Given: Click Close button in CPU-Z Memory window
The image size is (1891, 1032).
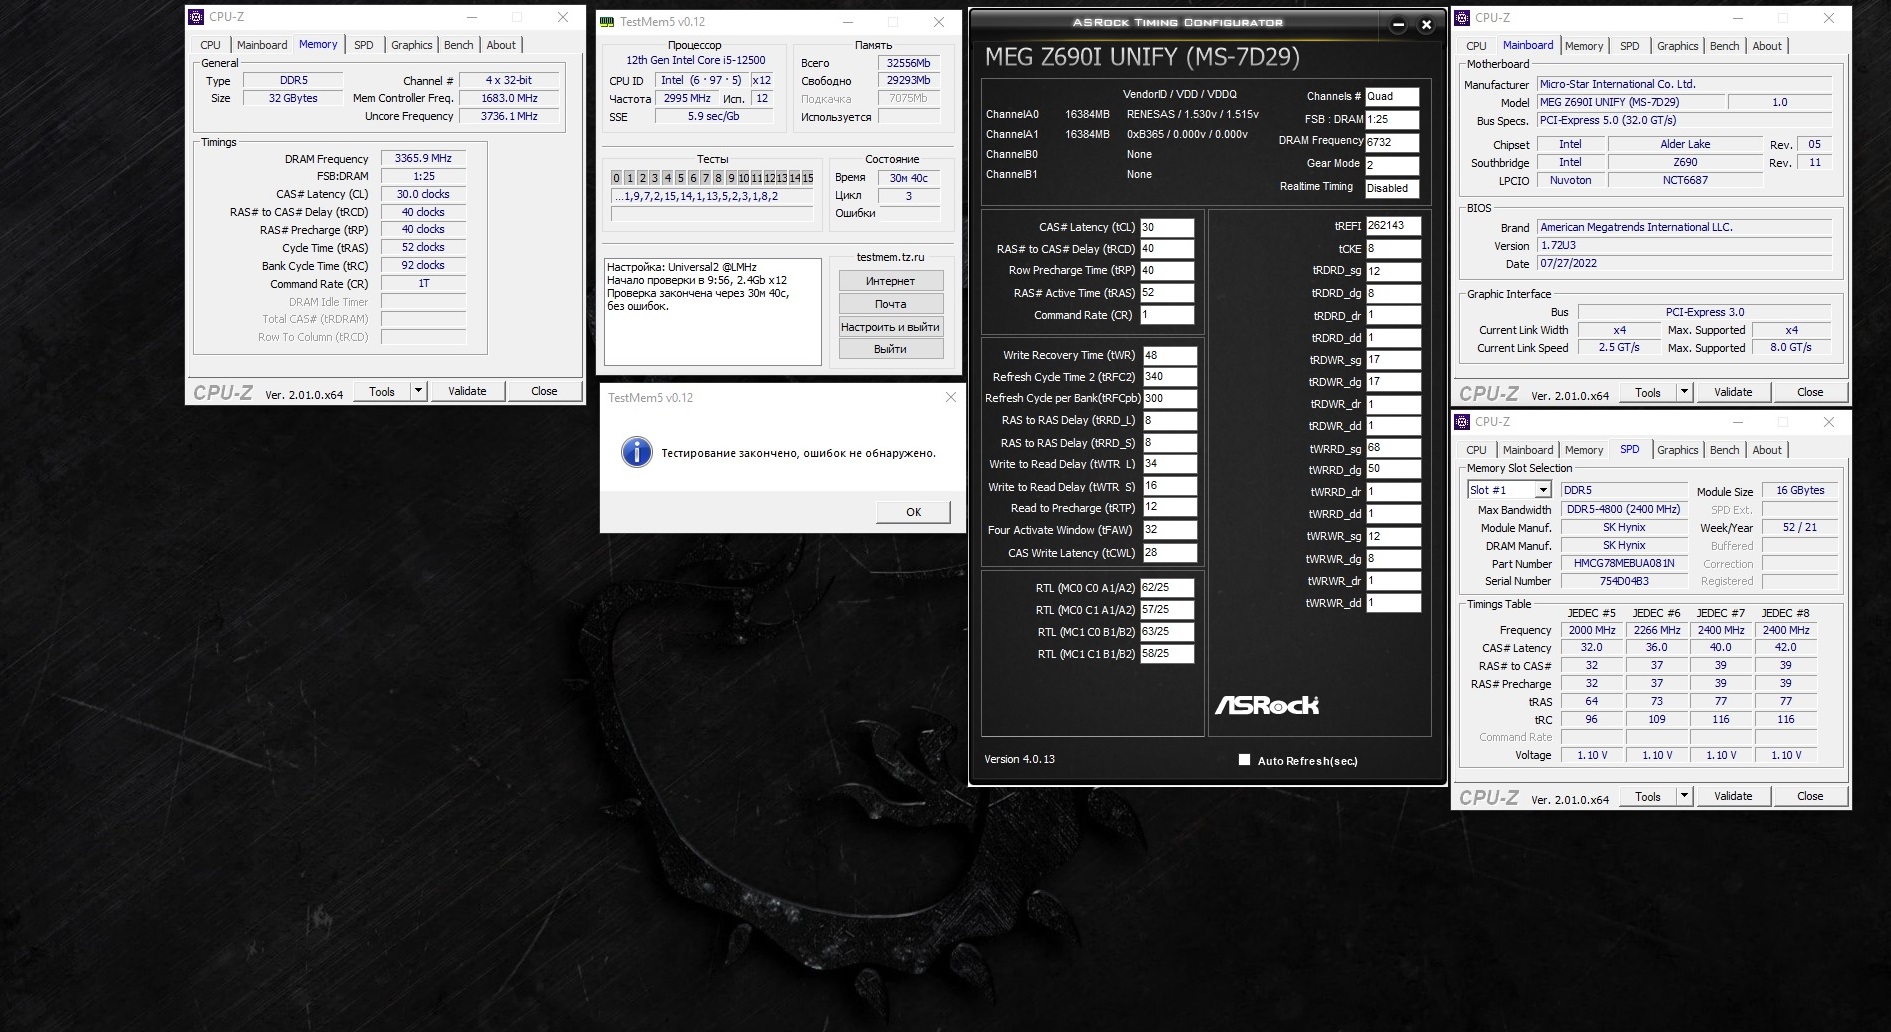Looking at the screenshot, I should (x=544, y=391).
